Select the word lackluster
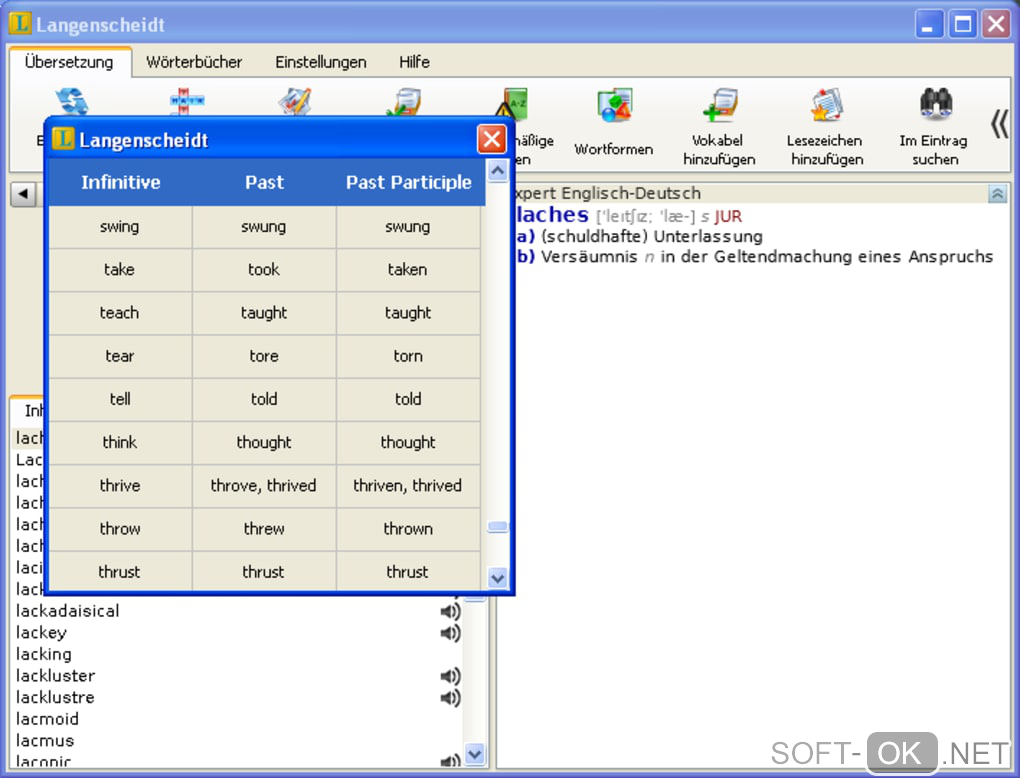The height and width of the screenshot is (778, 1020). (x=55, y=676)
